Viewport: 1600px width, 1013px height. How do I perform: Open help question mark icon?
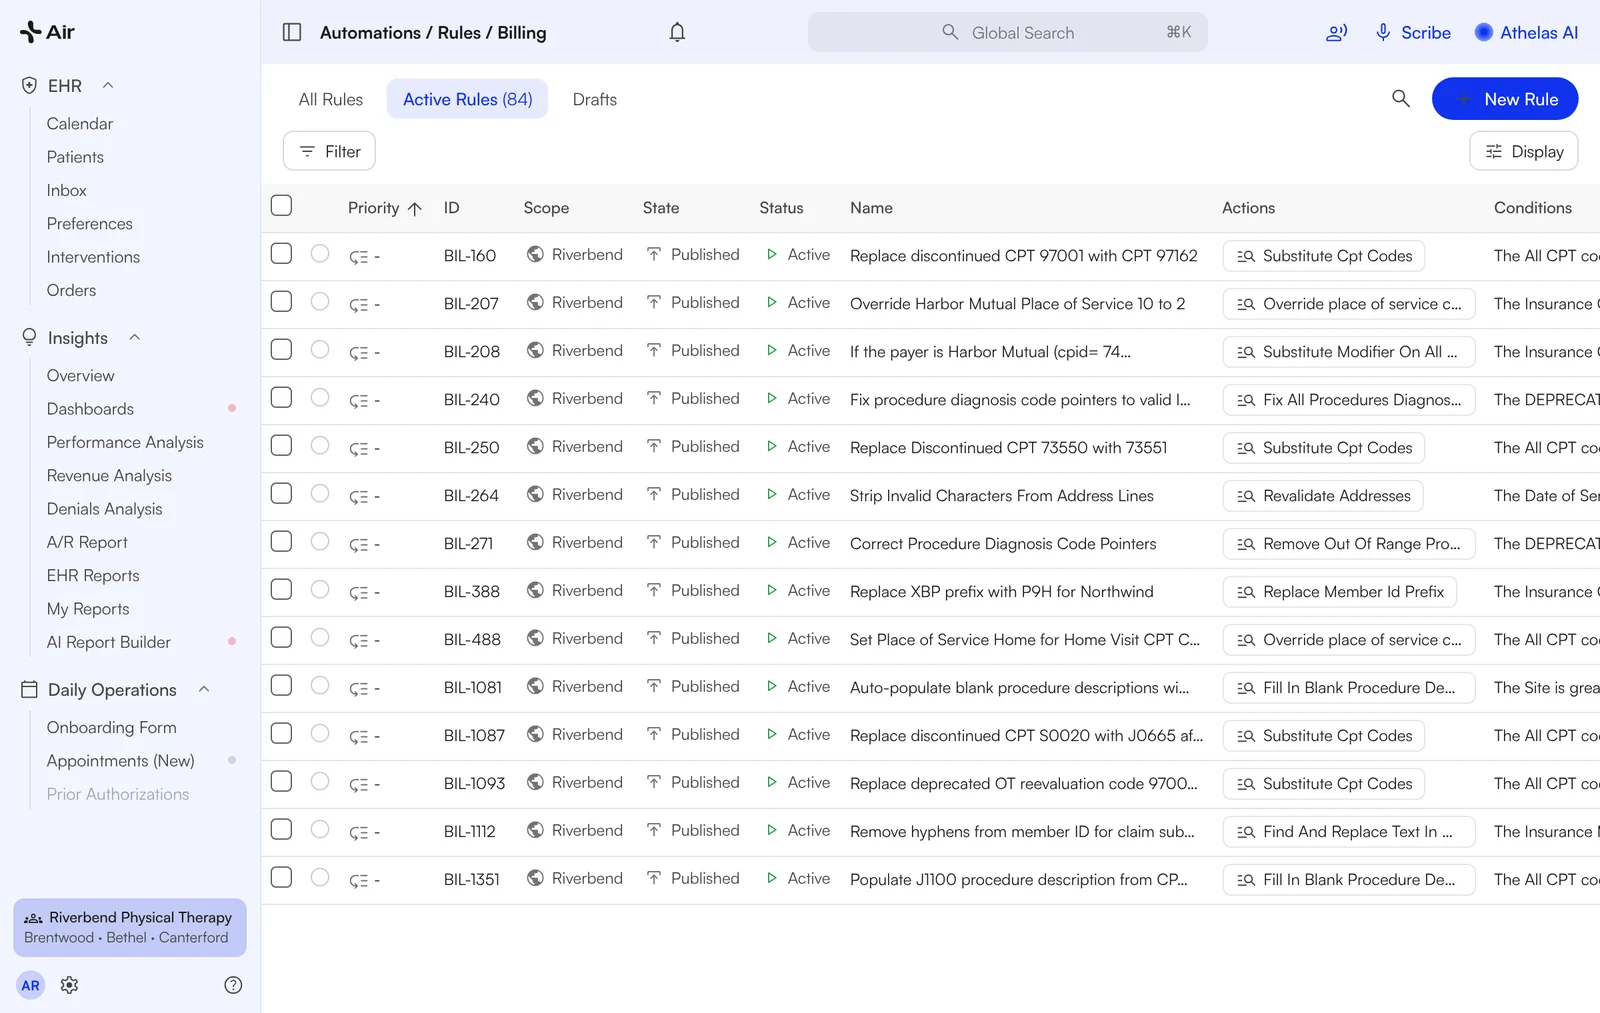[233, 985]
